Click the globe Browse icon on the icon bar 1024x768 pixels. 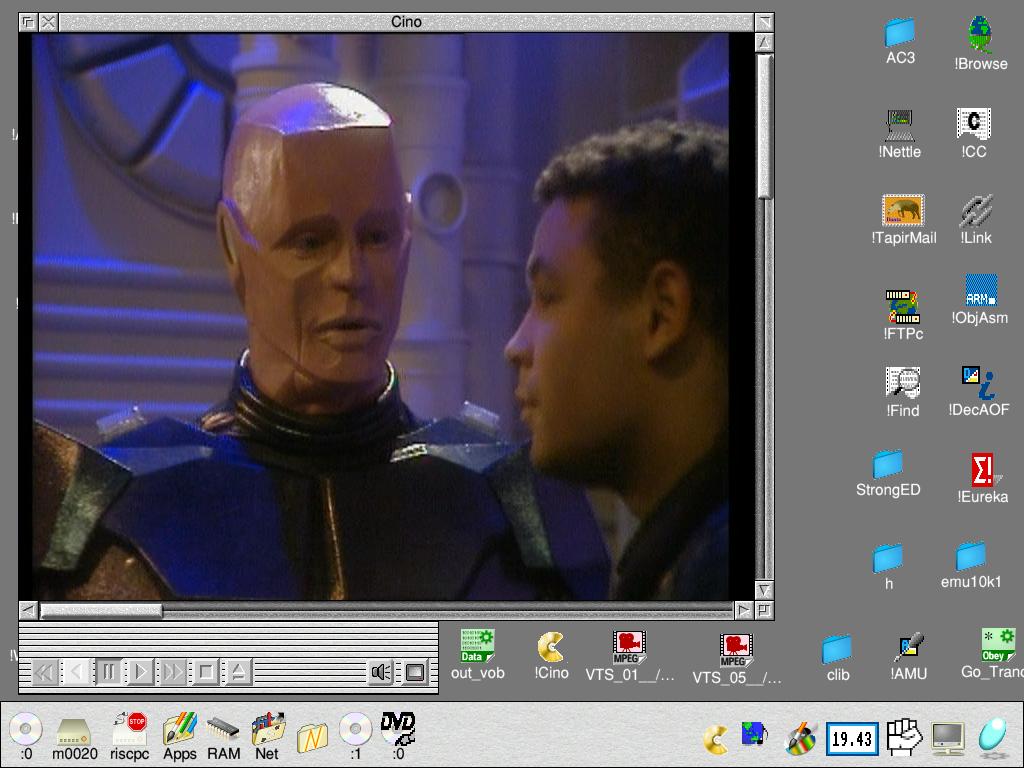click(x=755, y=734)
